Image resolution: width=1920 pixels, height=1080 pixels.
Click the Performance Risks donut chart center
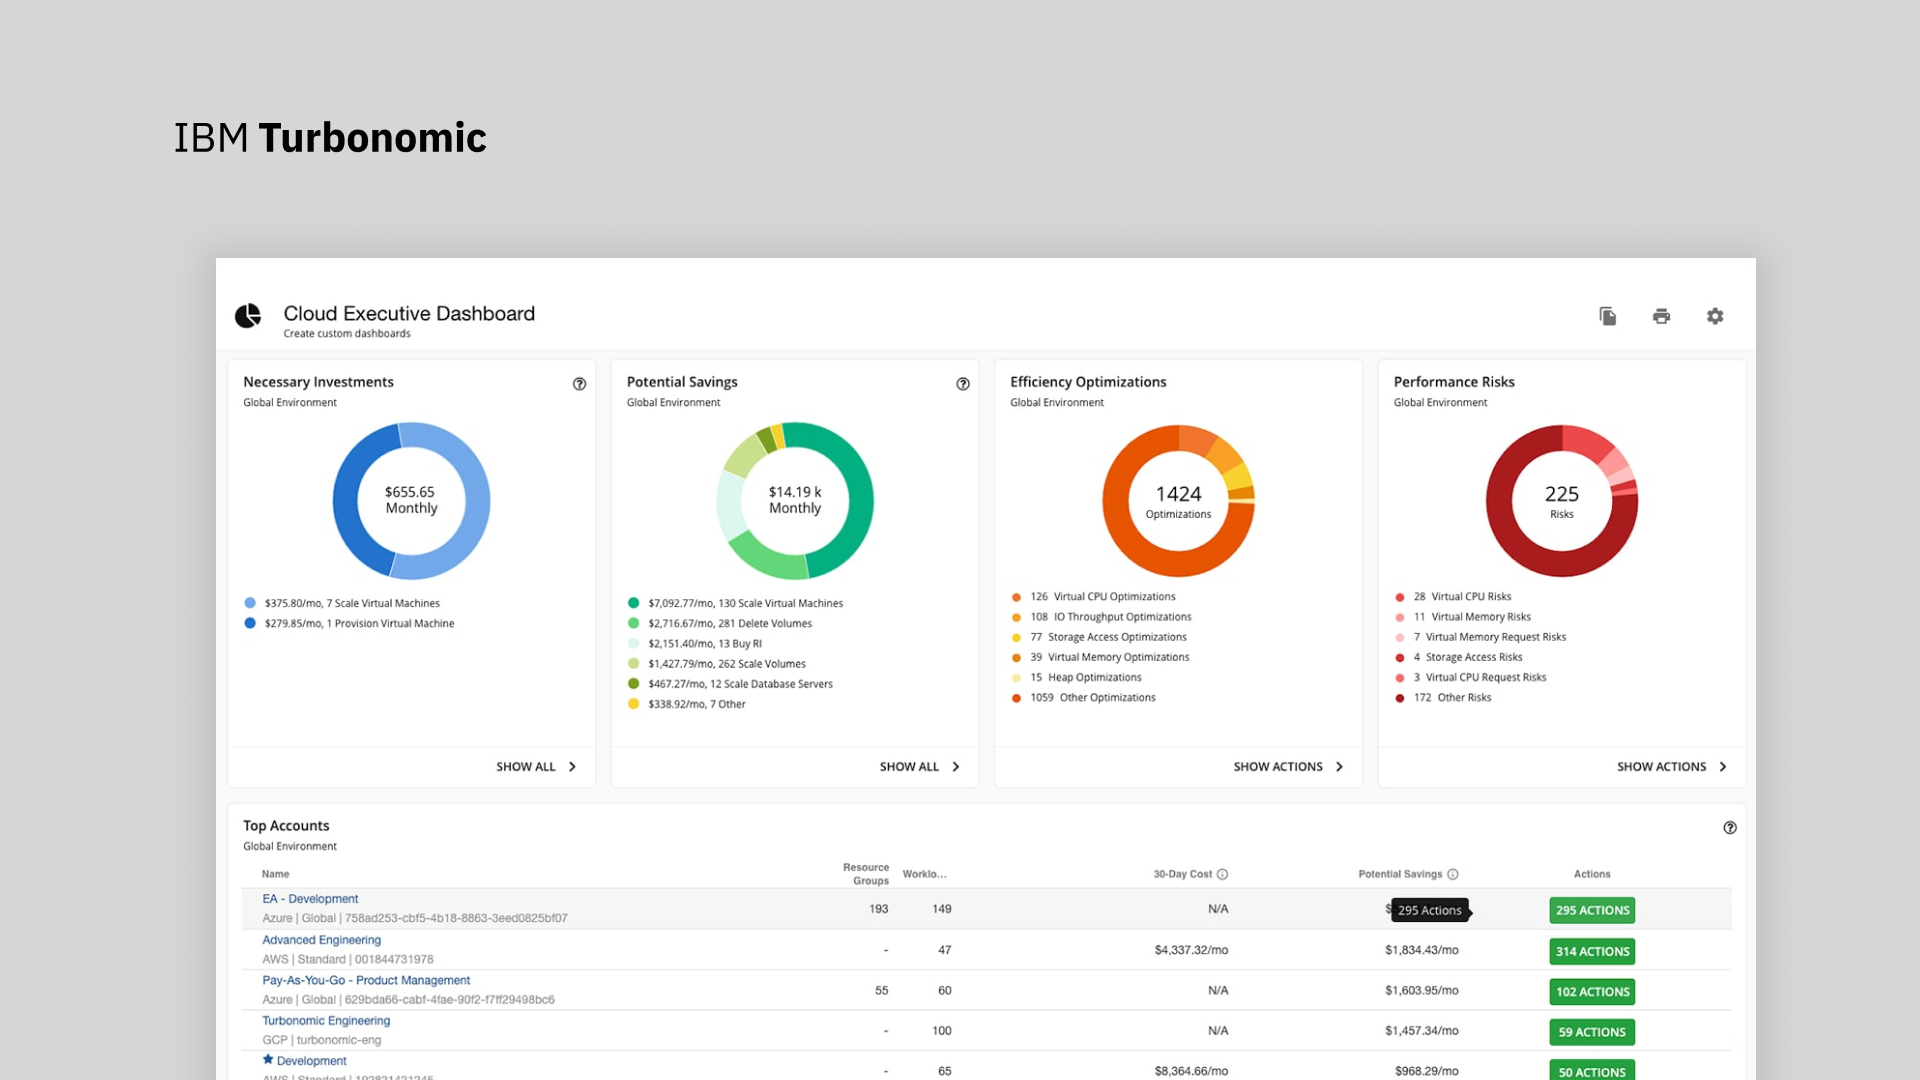(1561, 501)
